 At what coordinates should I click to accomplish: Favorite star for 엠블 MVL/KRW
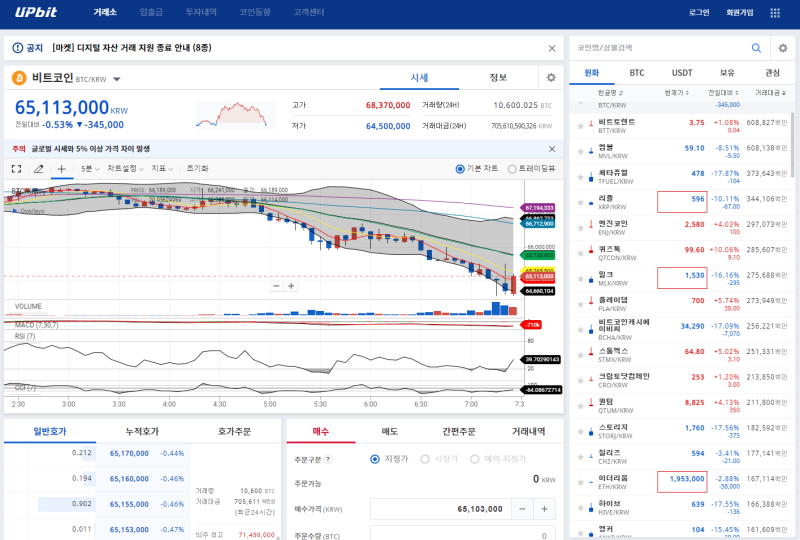pyautogui.click(x=580, y=152)
